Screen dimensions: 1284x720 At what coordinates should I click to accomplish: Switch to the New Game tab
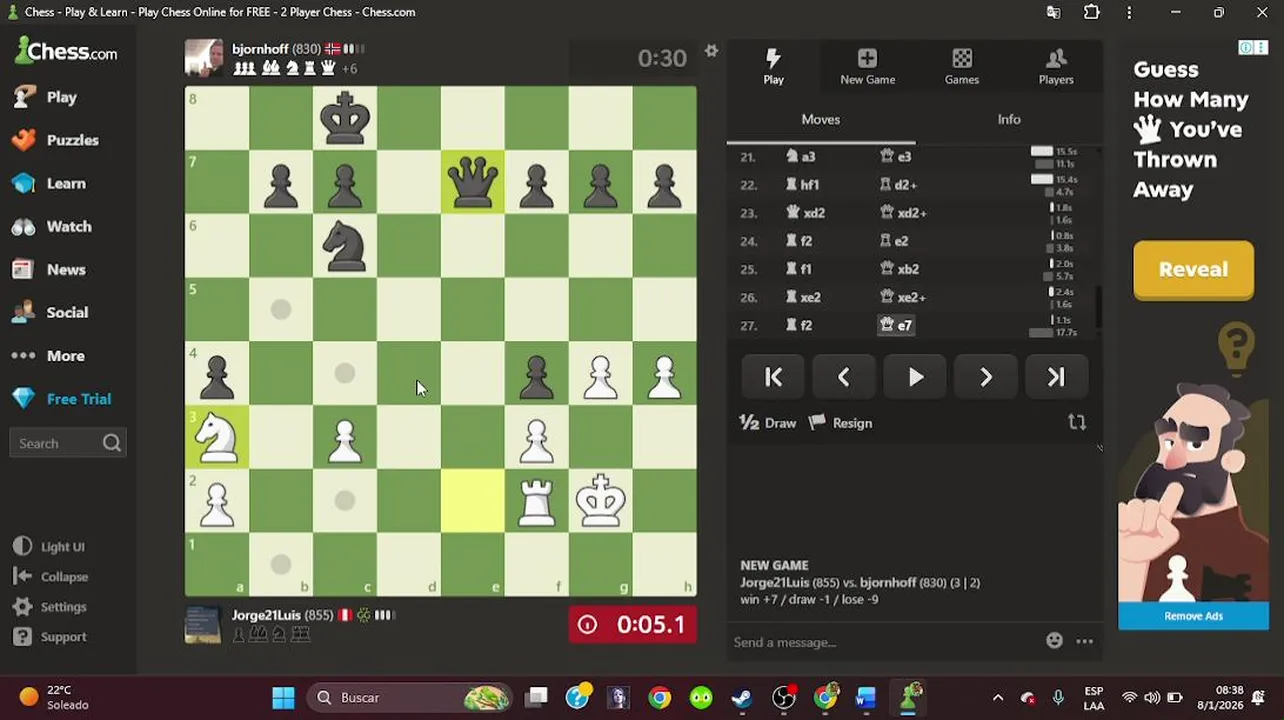[x=867, y=66]
